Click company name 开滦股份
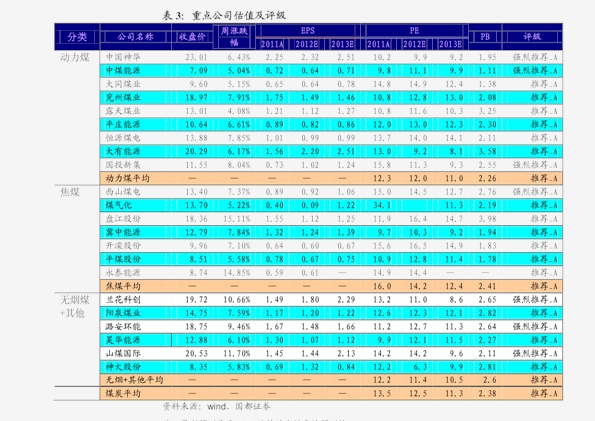This screenshot has height=421, width=595. (x=123, y=246)
